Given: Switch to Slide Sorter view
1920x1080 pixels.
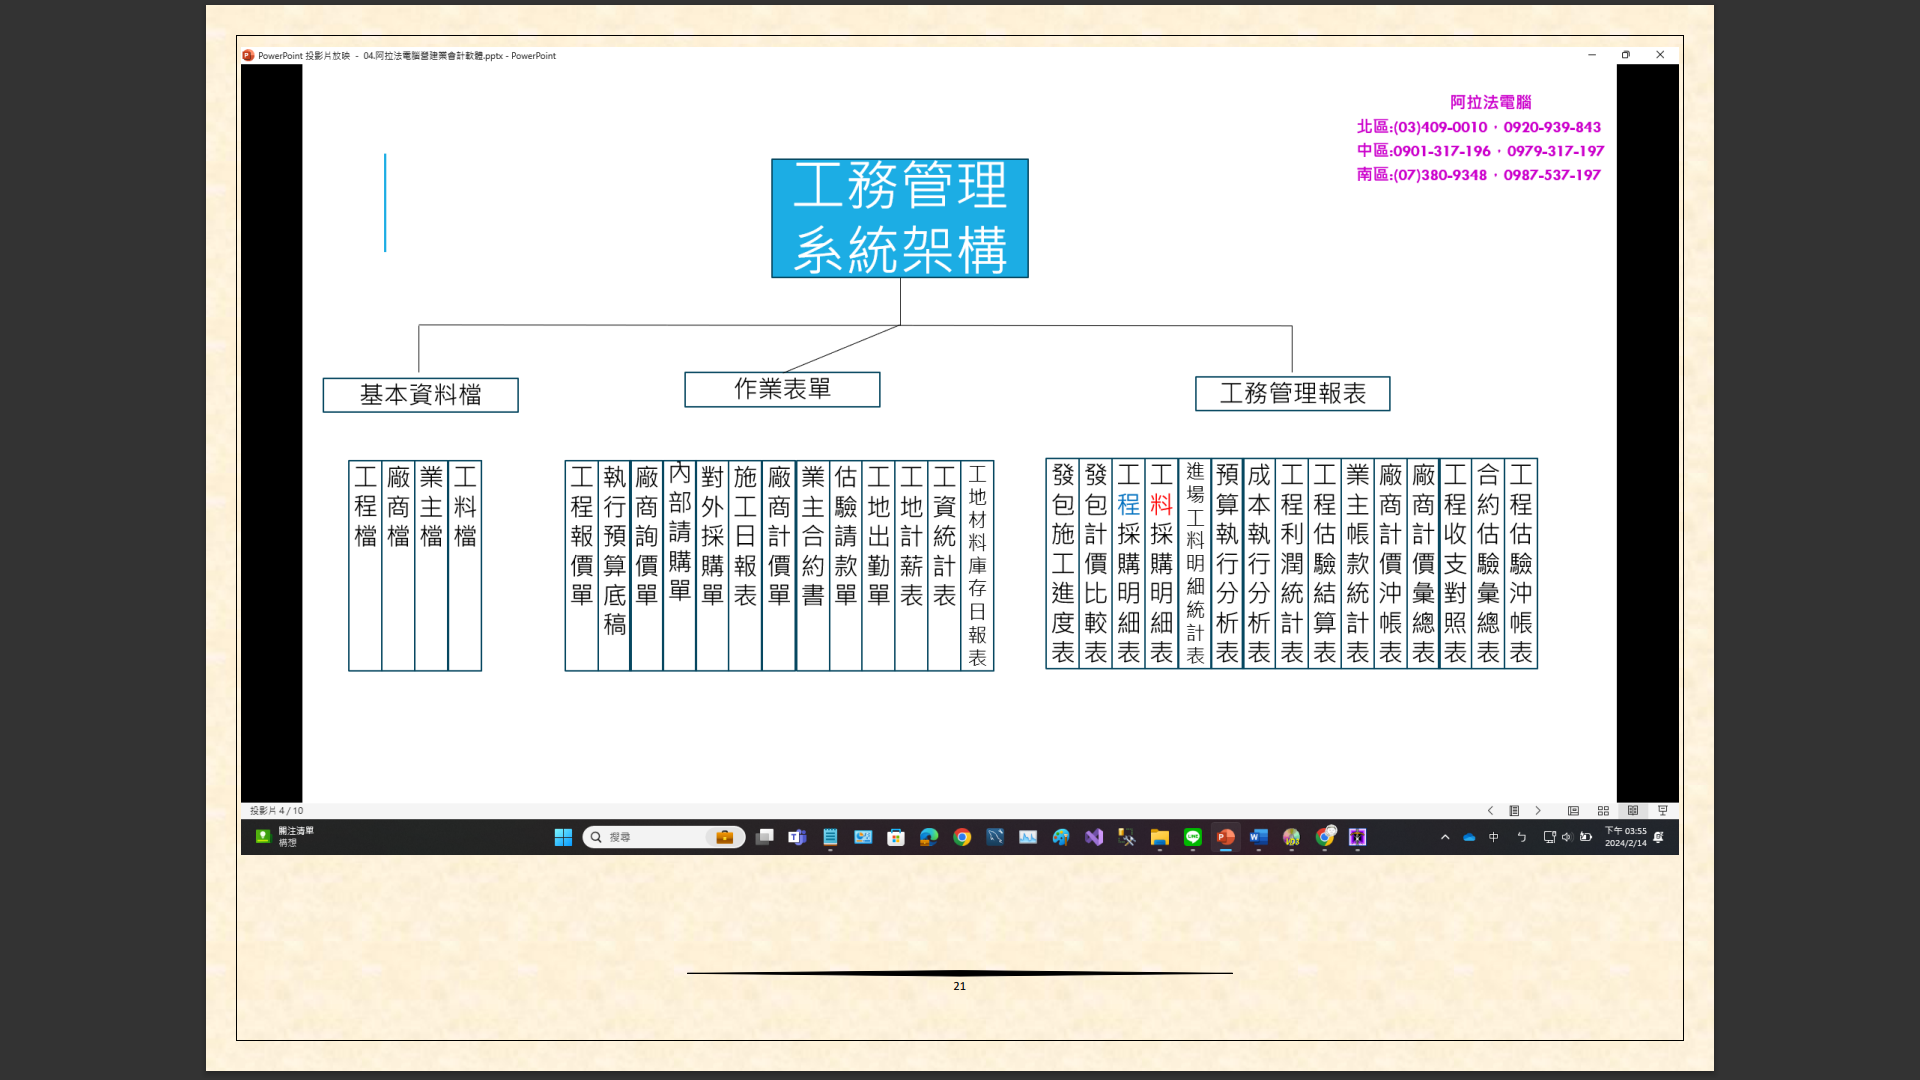Looking at the screenshot, I should (x=1603, y=811).
